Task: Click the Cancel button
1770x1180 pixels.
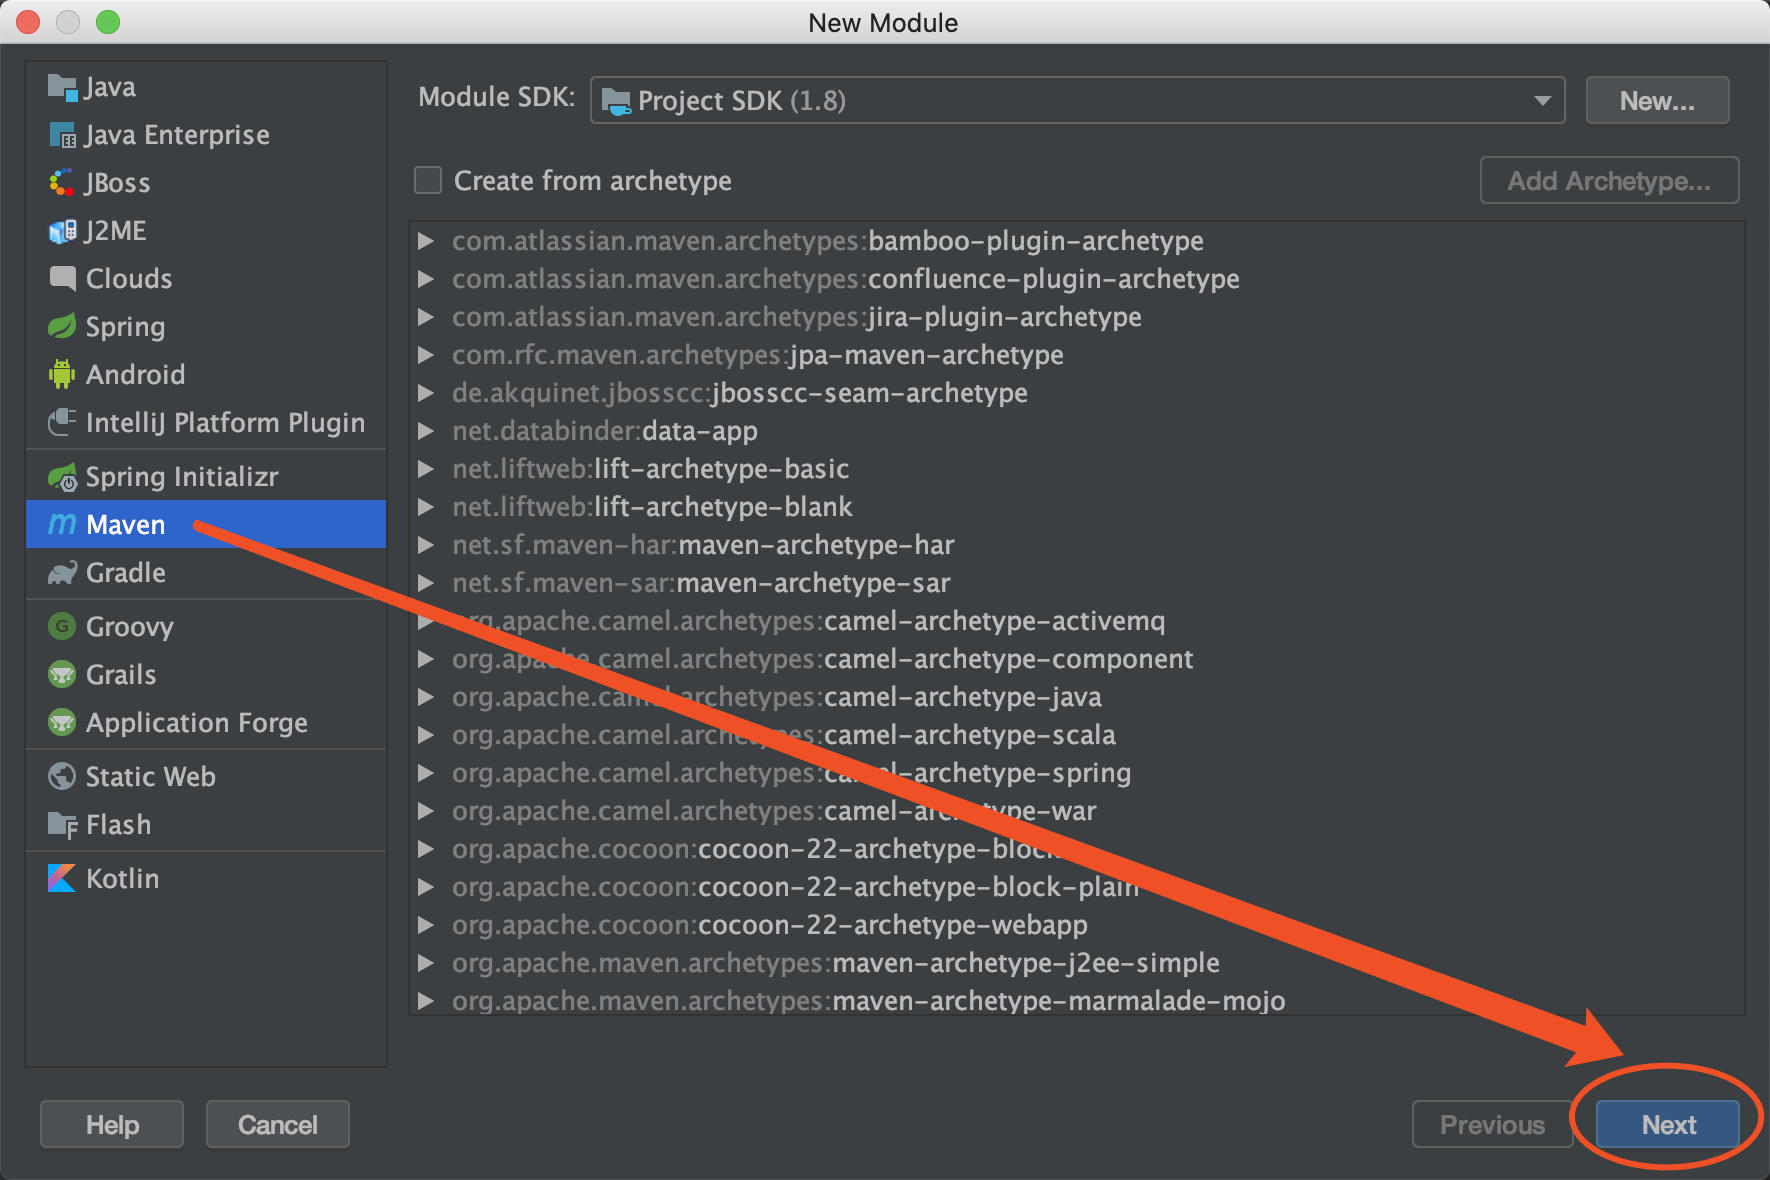Action: (x=277, y=1125)
